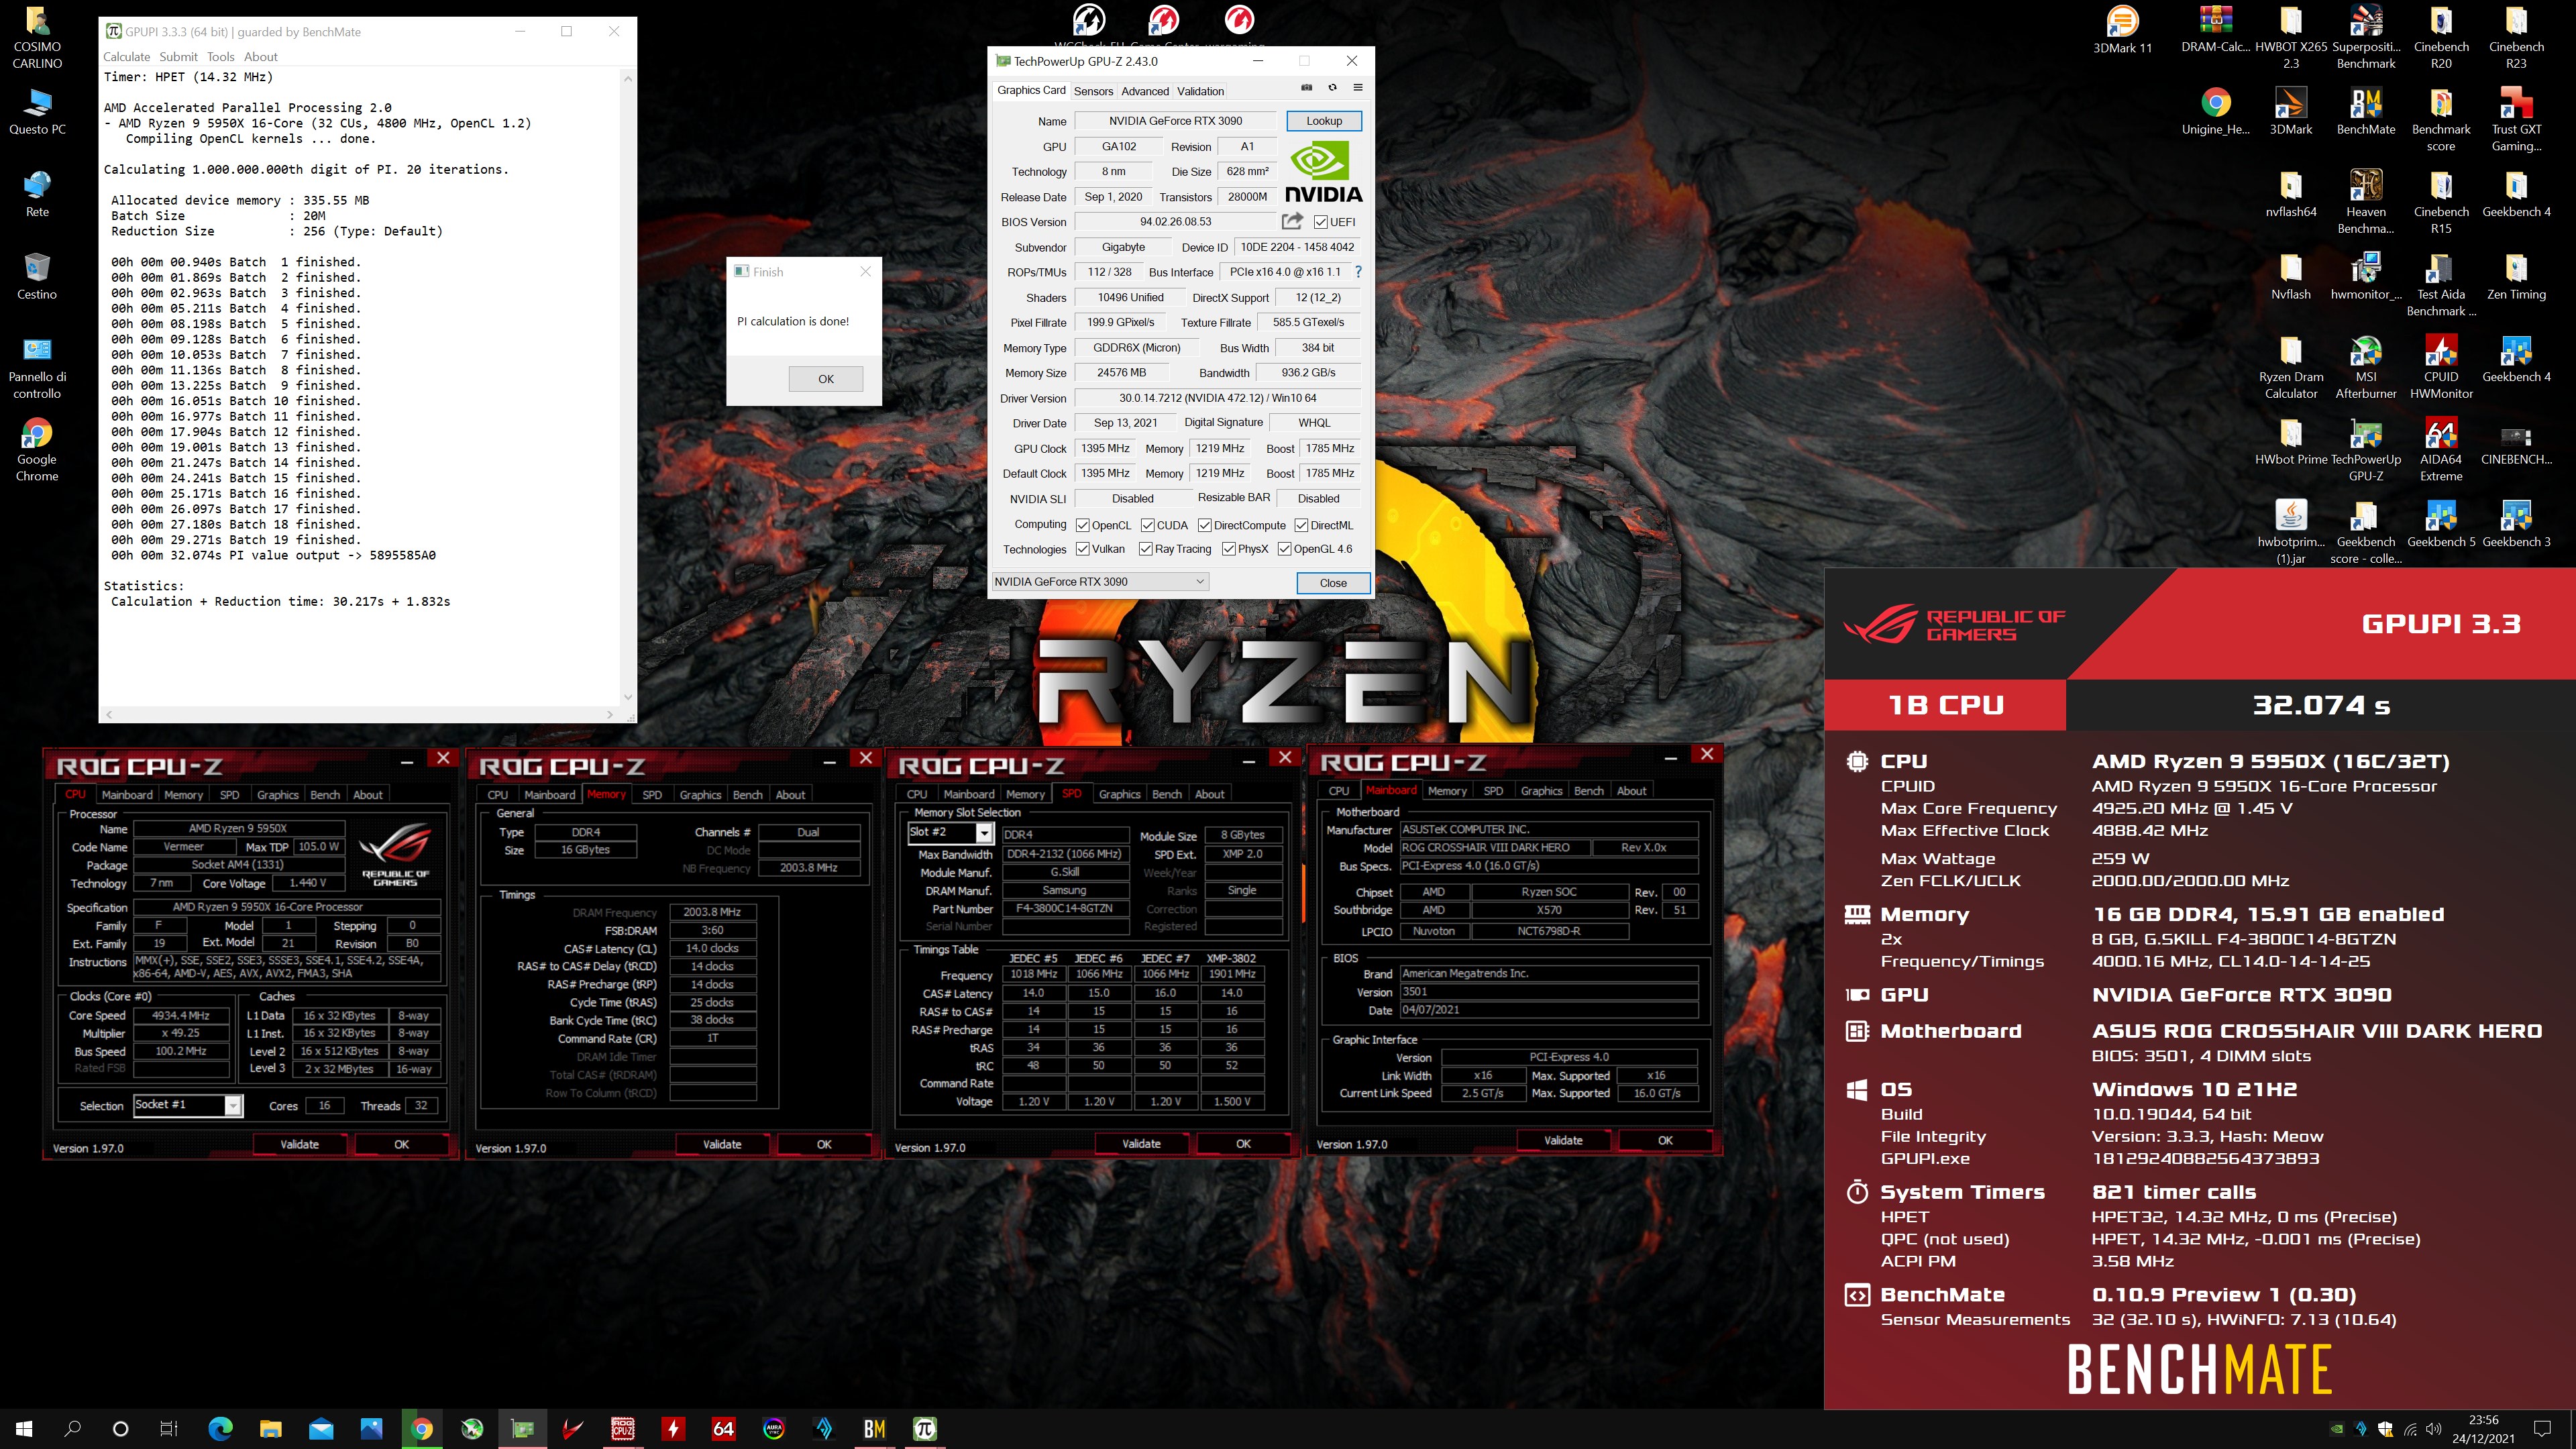
Task: Click the Aura Sync taskbar icon
Action: pyautogui.click(x=774, y=1428)
